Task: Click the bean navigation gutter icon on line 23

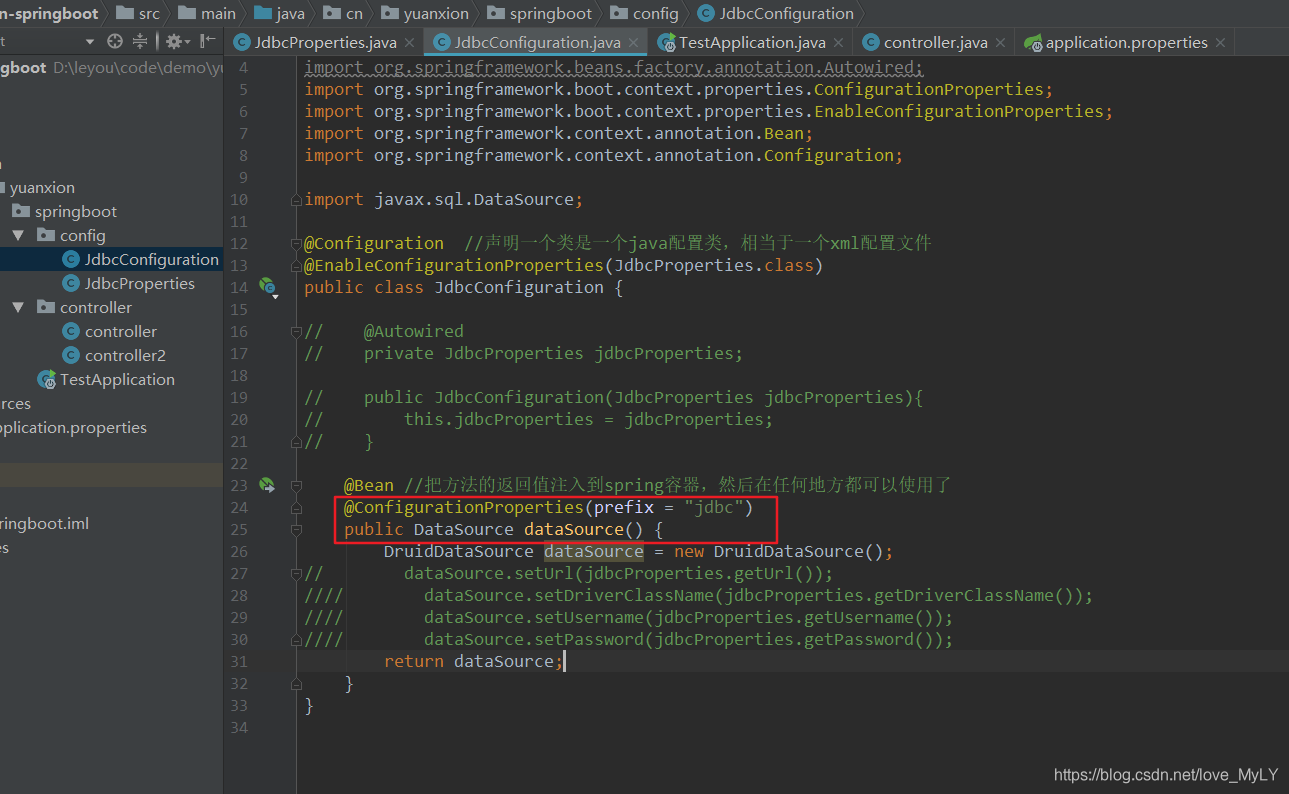Action: coord(267,485)
